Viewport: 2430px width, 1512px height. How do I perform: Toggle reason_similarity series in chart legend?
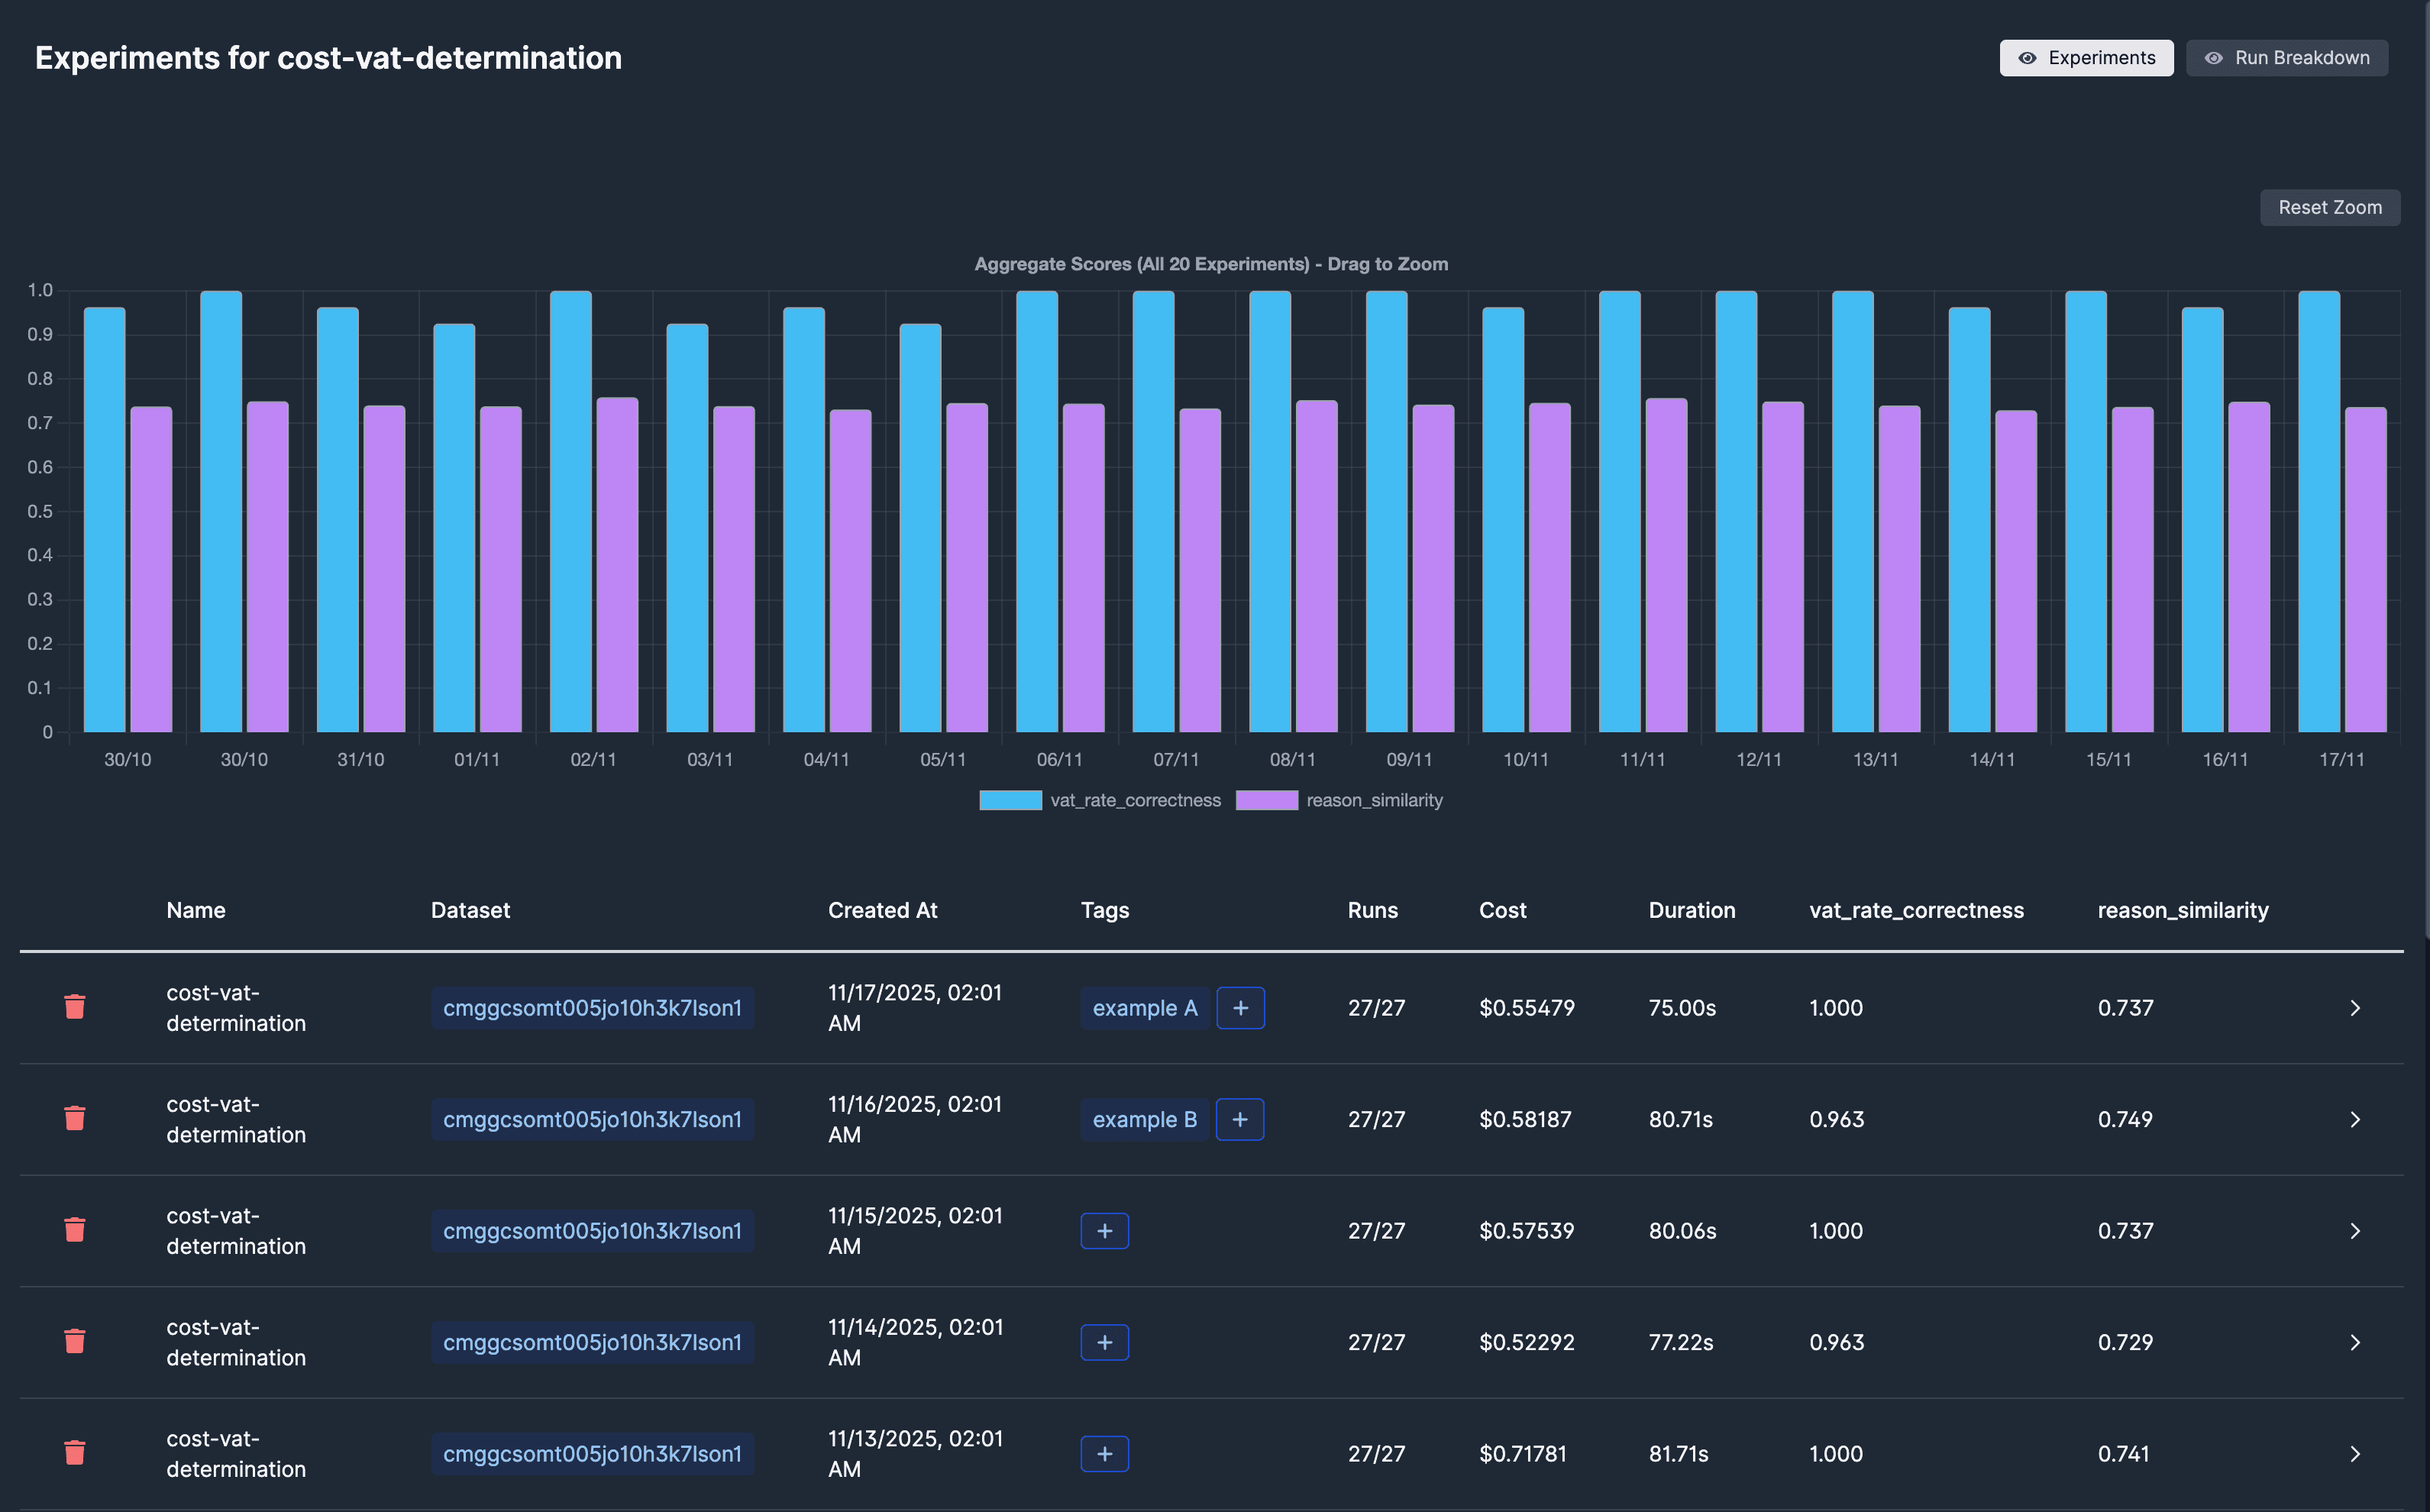click(x=1340, y=800)
